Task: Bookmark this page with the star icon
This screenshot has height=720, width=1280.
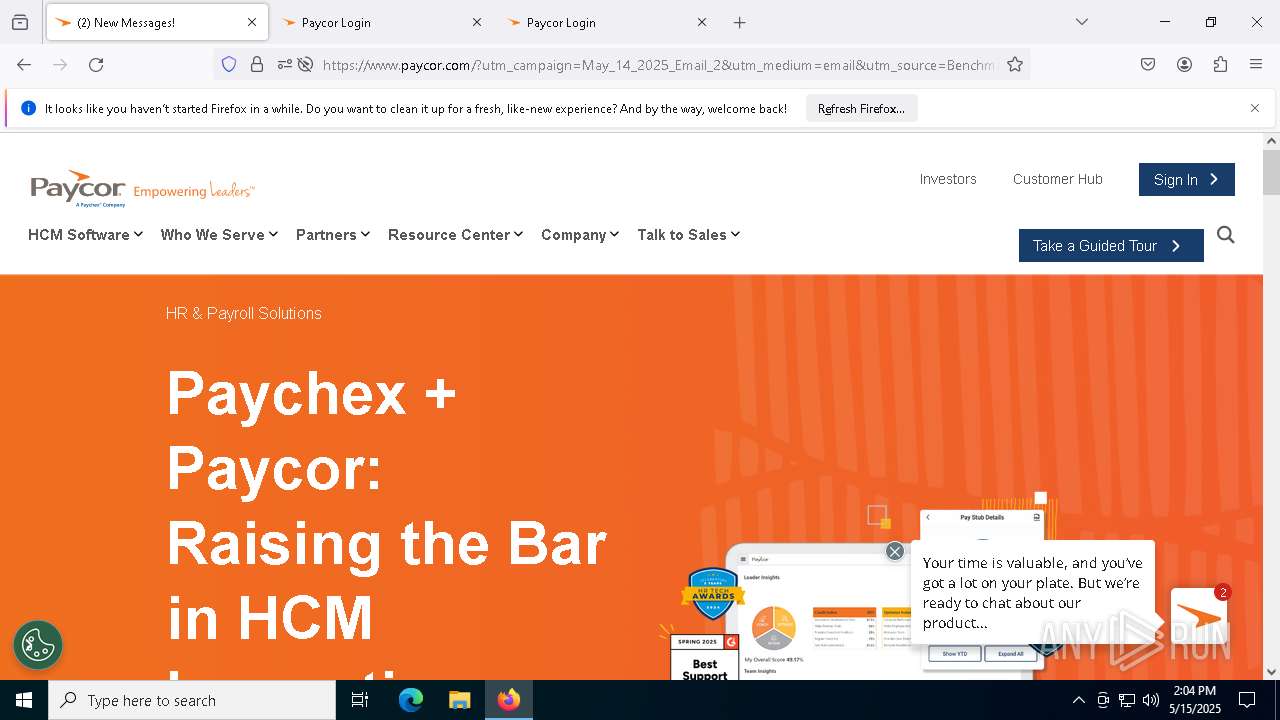Action: coord(1015,64)
